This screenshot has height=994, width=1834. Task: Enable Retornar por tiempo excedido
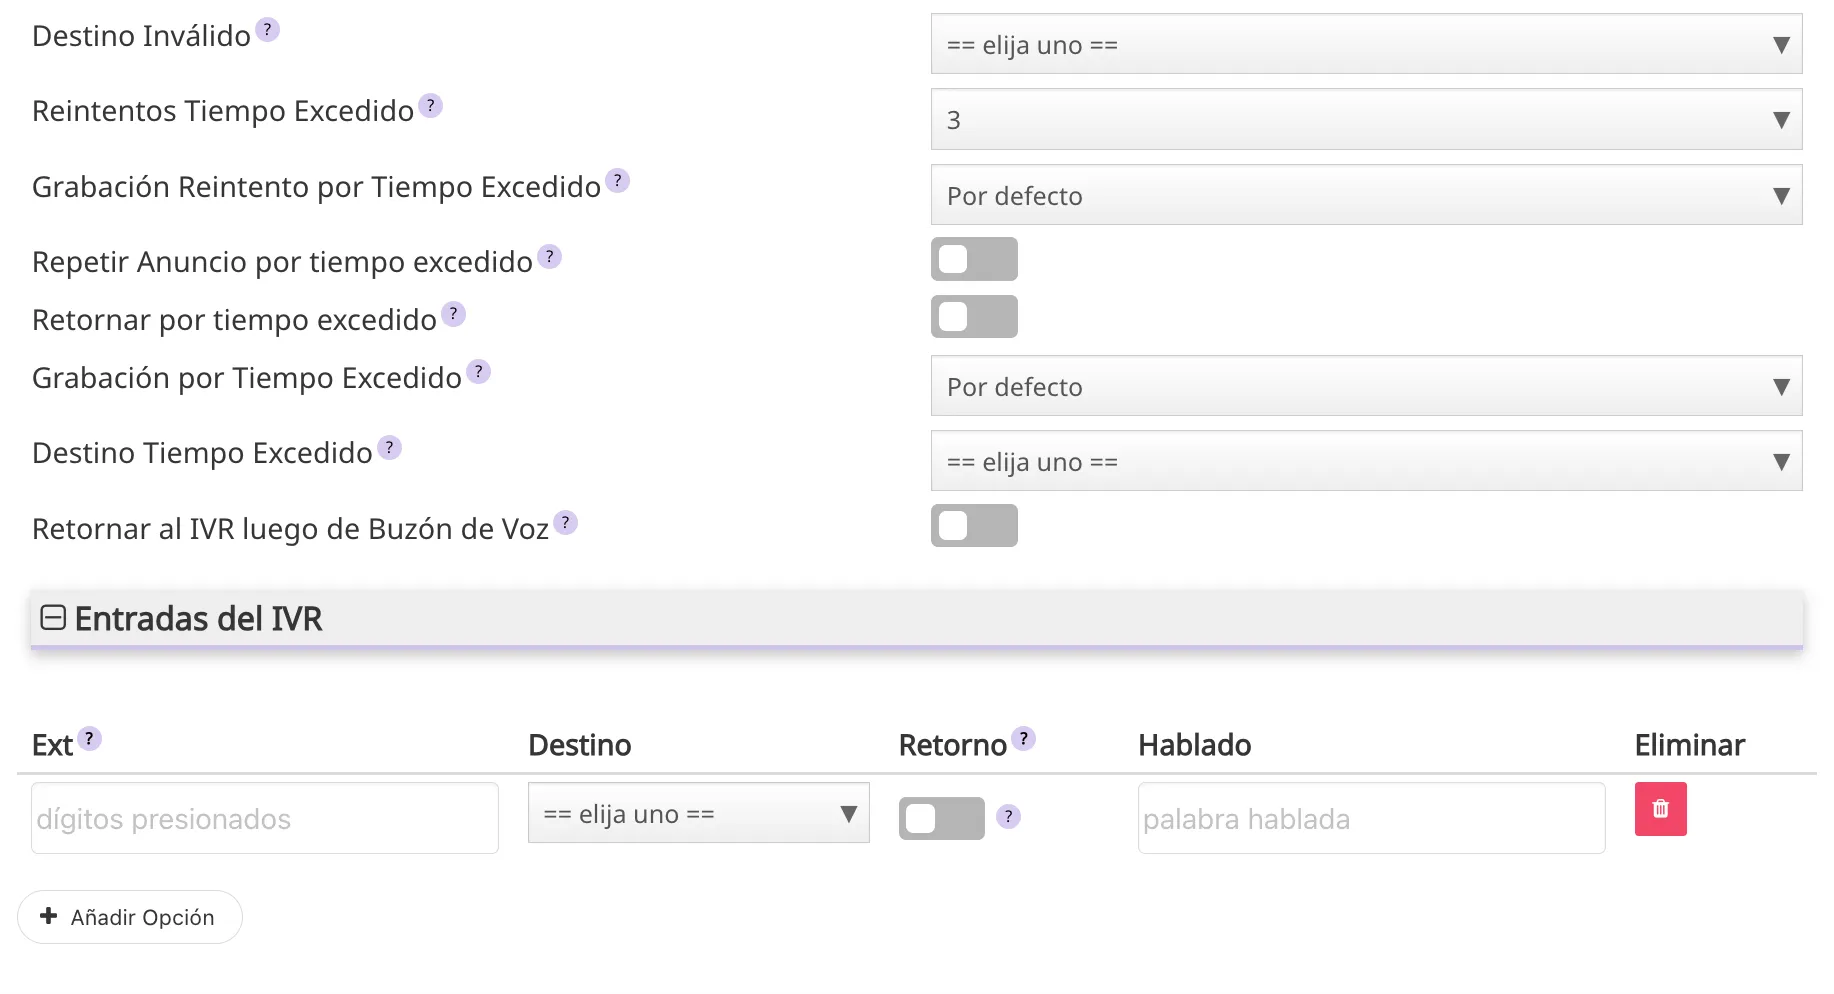coord(974,316)
